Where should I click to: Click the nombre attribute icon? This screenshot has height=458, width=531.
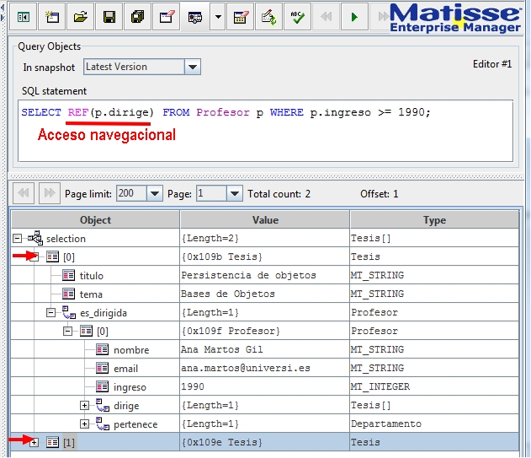coord(102,349)
